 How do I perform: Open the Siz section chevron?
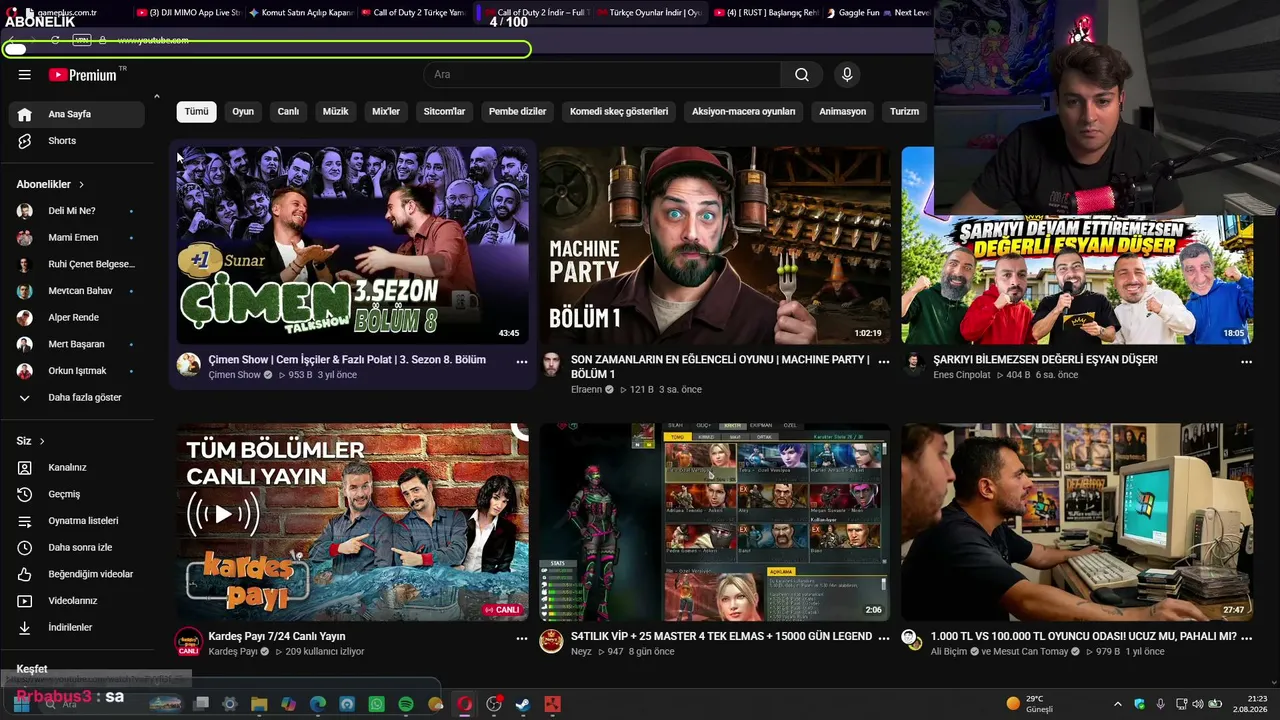coord(42,441)
